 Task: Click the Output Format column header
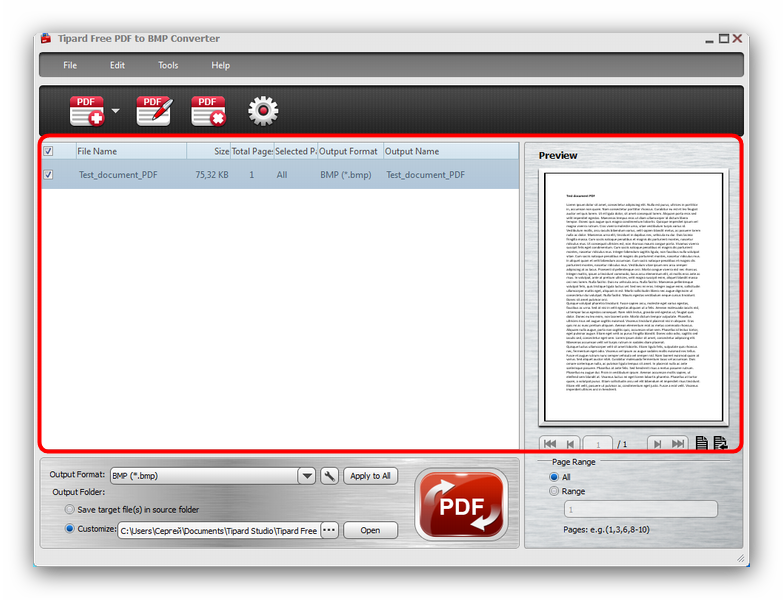[x=350, y=151]
